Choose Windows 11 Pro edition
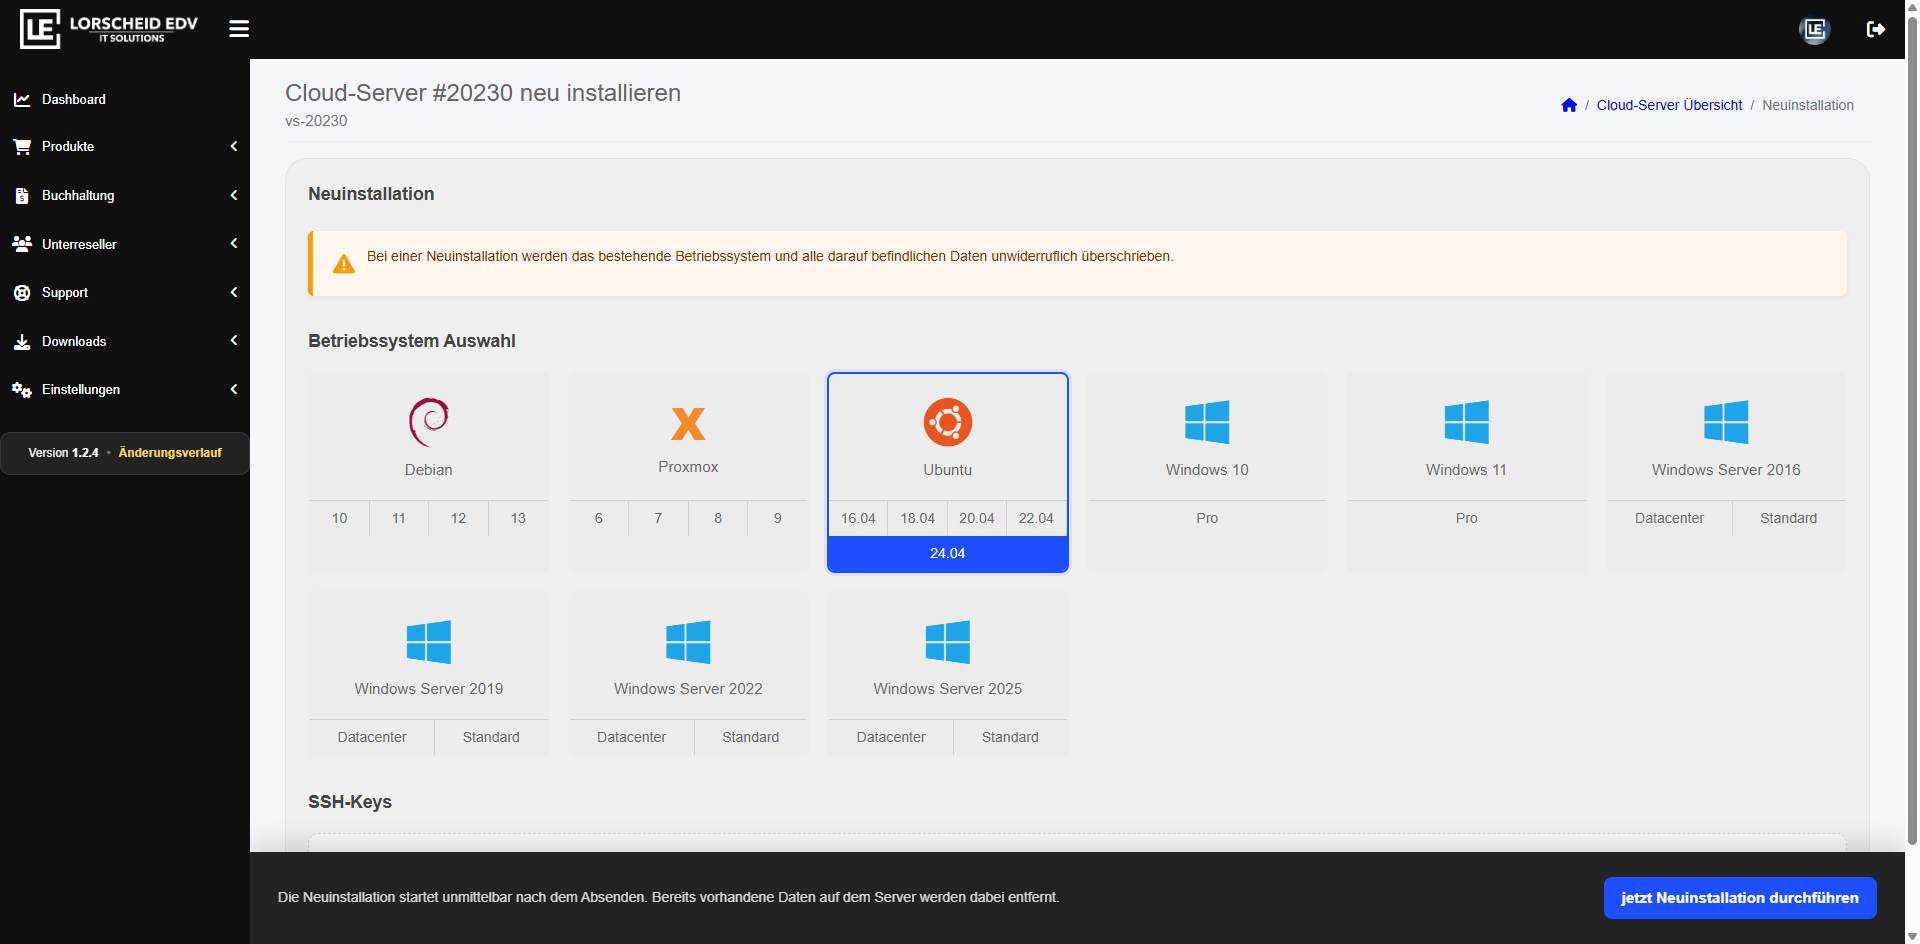 [1467, 518]
